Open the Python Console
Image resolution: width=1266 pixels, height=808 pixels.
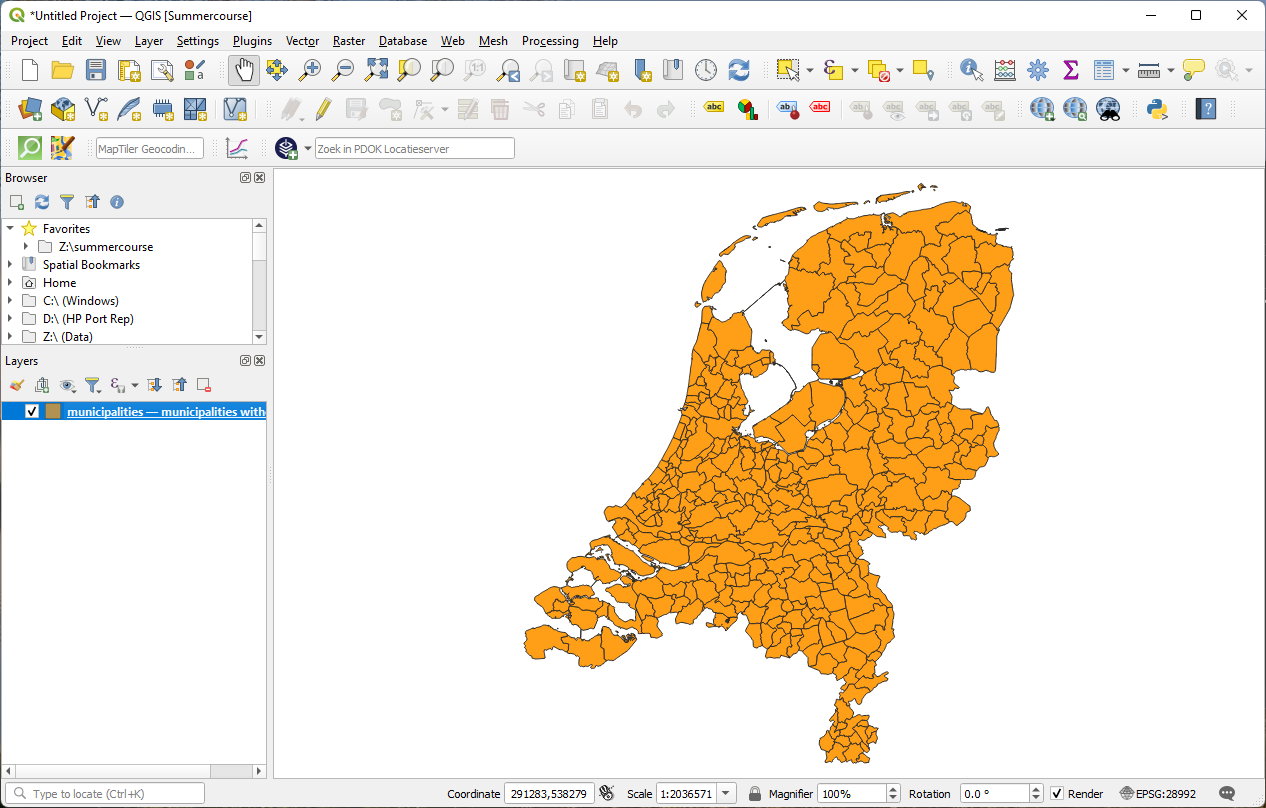[1157, 110]
